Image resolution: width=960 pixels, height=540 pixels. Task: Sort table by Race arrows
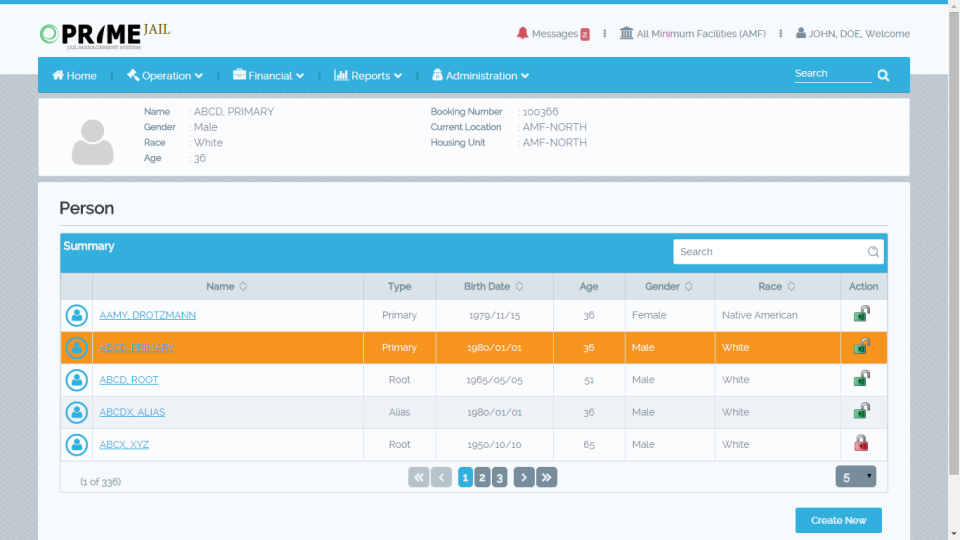click(791, 287)
